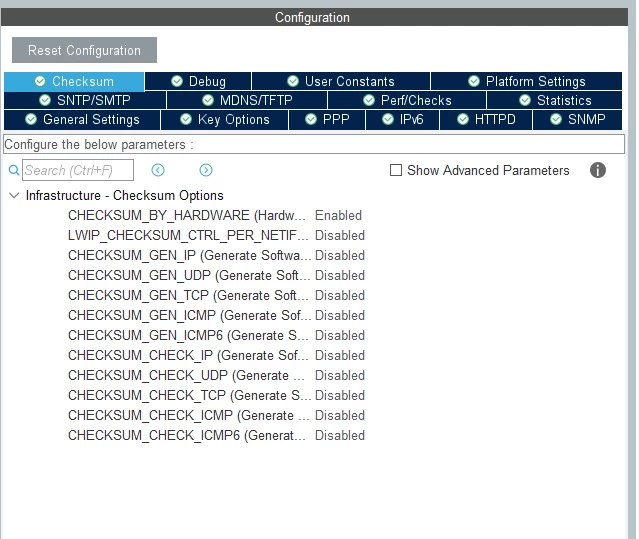Screen dimensions: 639x539
Task: Click Disabled value of CHECKSUM_CHECK_TCP
Action: pyautogui.click(x=340, y=395)
